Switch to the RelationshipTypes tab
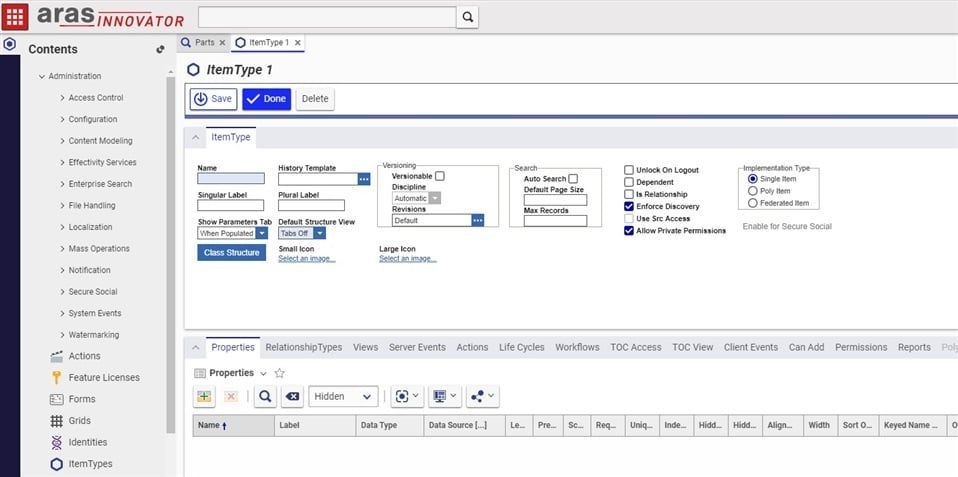 303,347
